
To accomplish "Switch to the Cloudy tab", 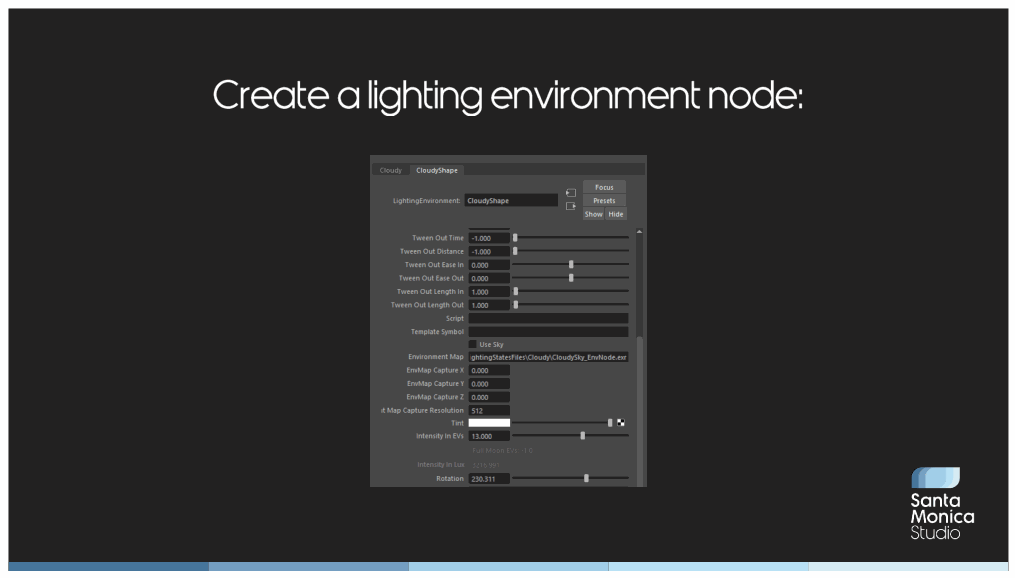I will pos(390,170).
